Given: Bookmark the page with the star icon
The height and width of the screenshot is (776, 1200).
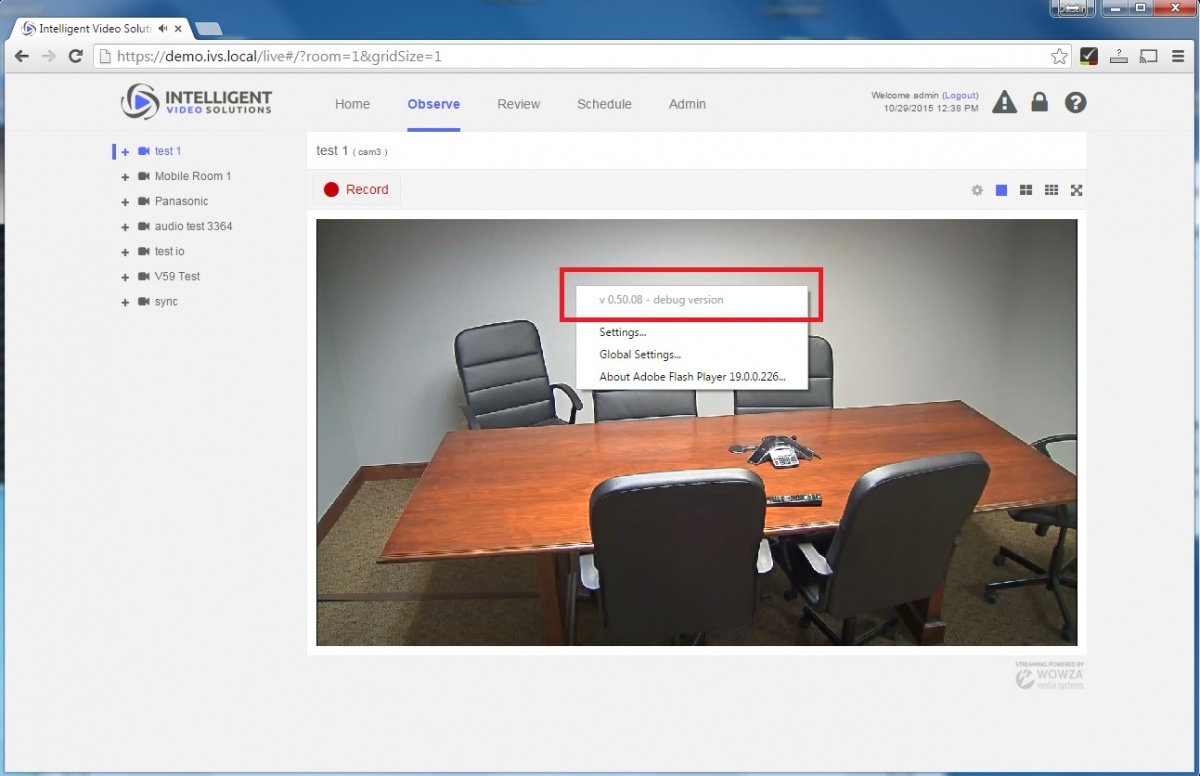Looking at the screenshot, I should (x=1059, y=56).
